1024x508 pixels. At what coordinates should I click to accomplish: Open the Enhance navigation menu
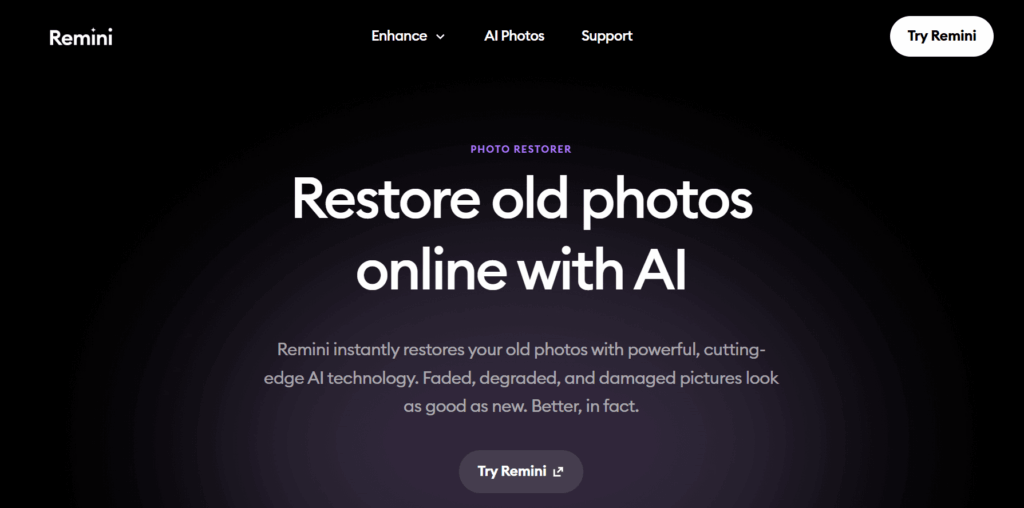tap(408, 36)
